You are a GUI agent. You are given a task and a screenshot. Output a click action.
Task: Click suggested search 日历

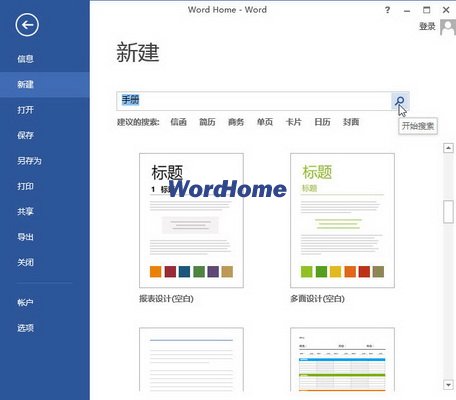322,122
